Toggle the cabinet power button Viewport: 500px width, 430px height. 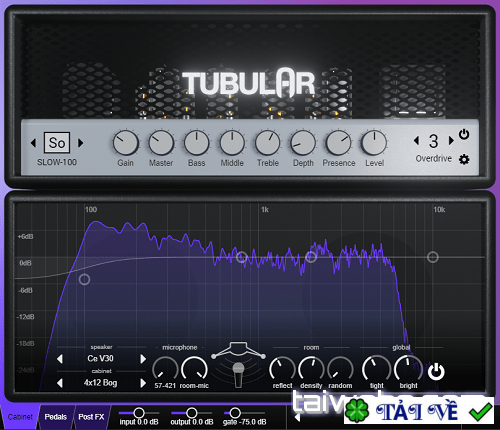[436, 372]
